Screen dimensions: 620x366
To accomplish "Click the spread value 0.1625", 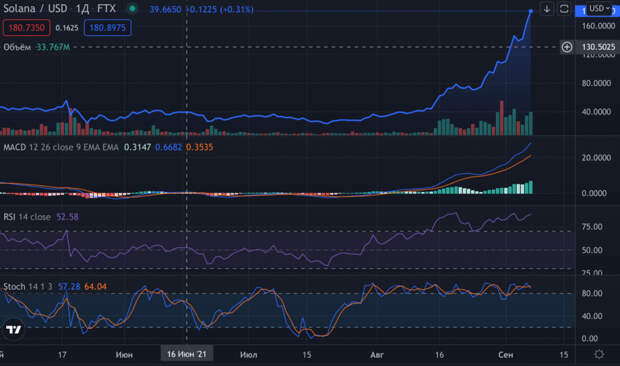I will pyautogui.click(x=67, y=28).
